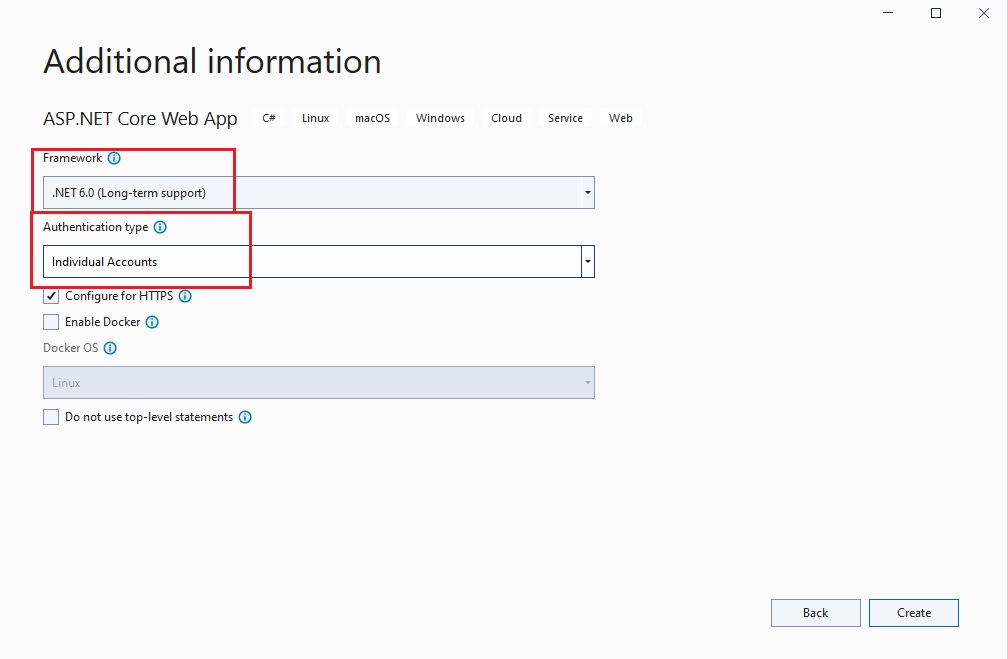Click the Additional information title
The image size is (1008, 659).
(x=212, y=62)
